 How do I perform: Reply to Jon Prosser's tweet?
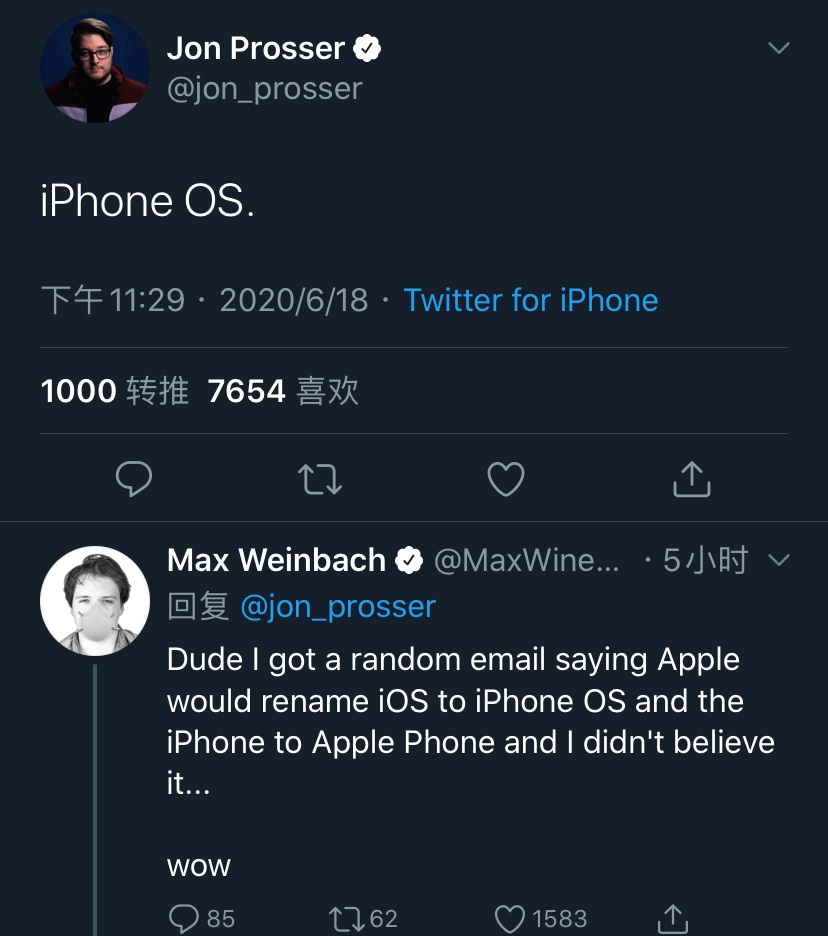(134, 480)
